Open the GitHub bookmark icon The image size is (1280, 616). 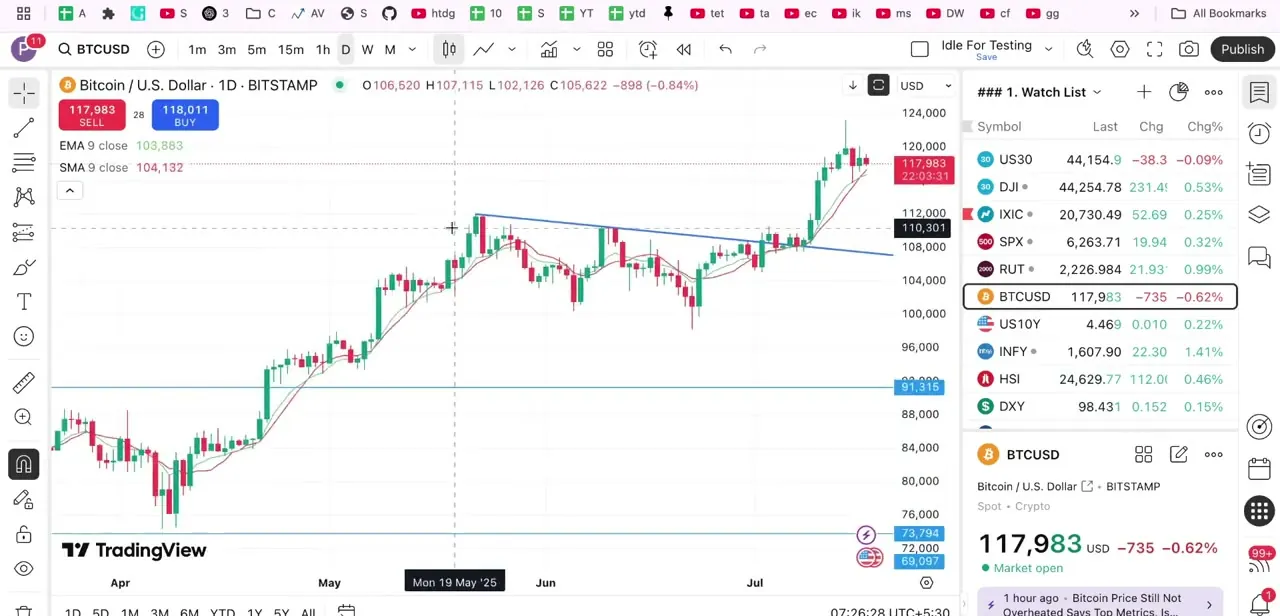pyautogui.click(x=389, y=13)
